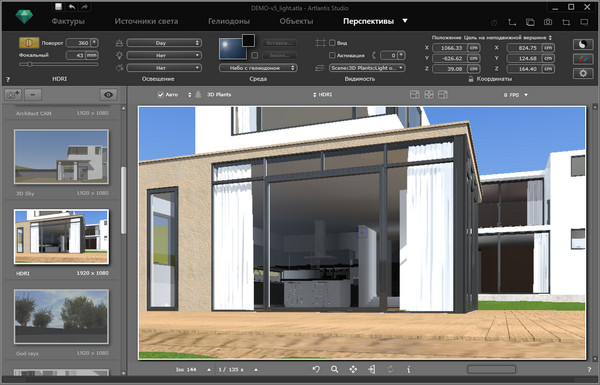Viewport: 600px width, 385px height.
Task: Click the blue sky preview swatch
Action: pyautogui.click(x=233, y=49)
